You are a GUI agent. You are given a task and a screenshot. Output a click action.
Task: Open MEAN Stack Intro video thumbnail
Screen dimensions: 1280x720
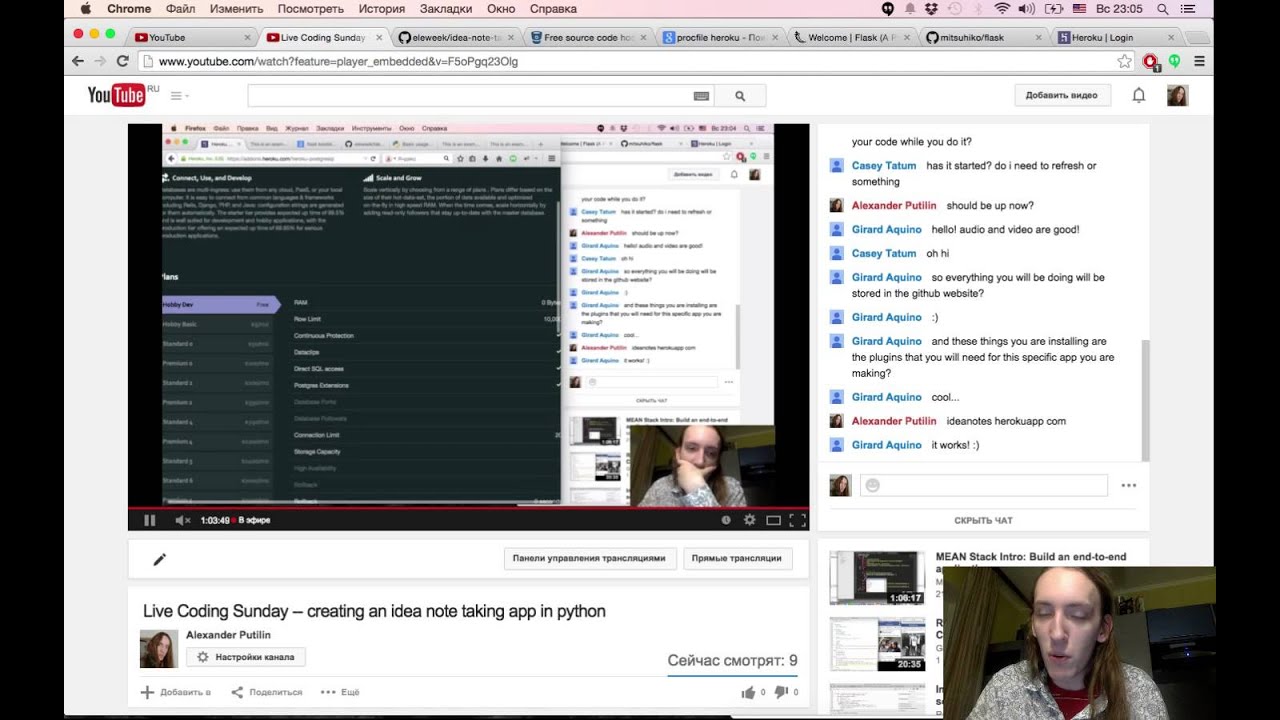877,578
